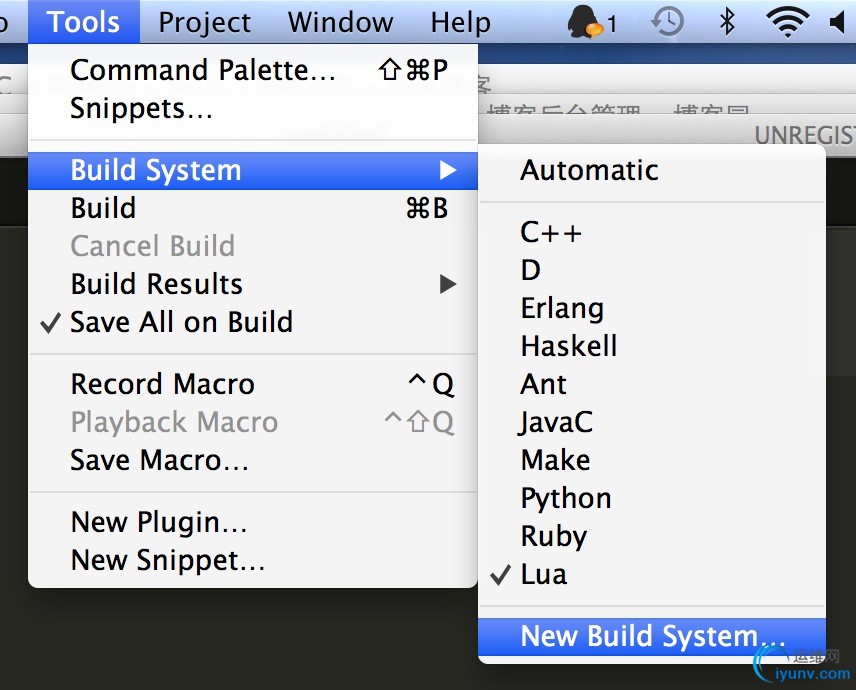Open Command Palette… from Tools menu
The image size is (856, 690).
(x=203, y=70)
